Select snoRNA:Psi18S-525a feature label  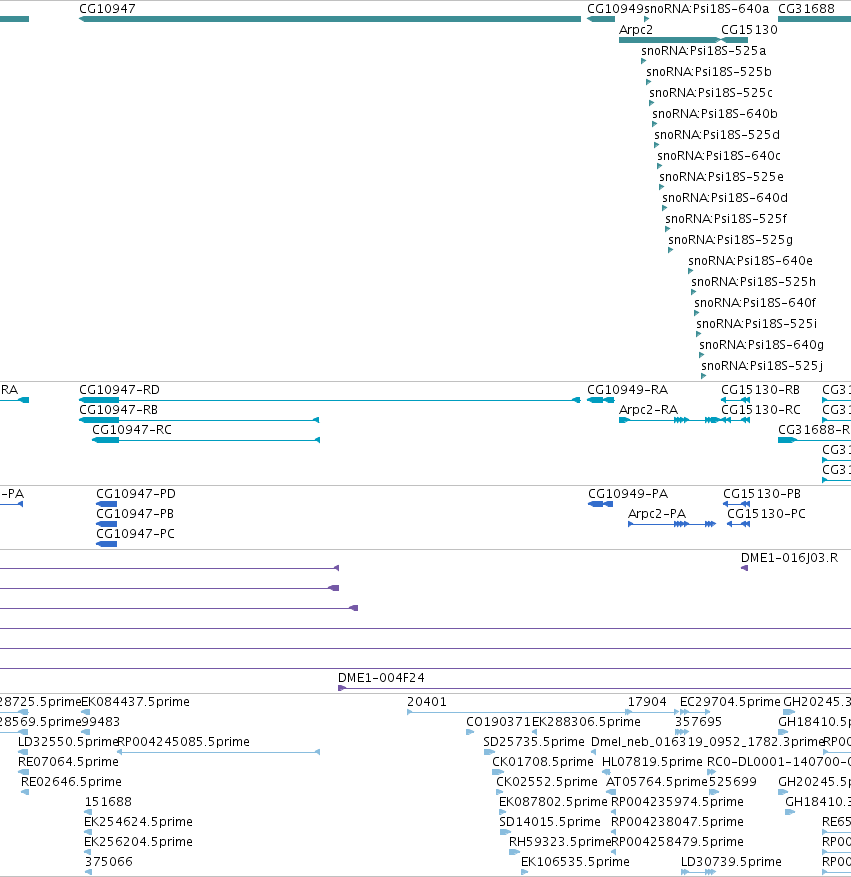coord(703,51)
